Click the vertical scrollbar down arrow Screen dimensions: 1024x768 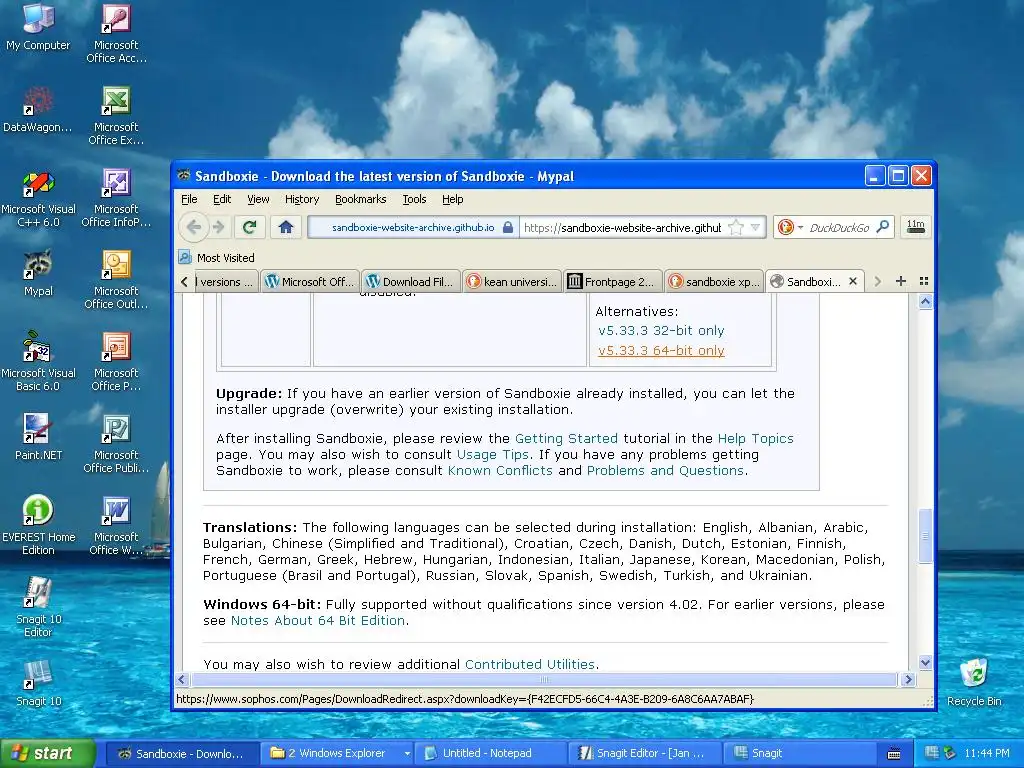925,662
